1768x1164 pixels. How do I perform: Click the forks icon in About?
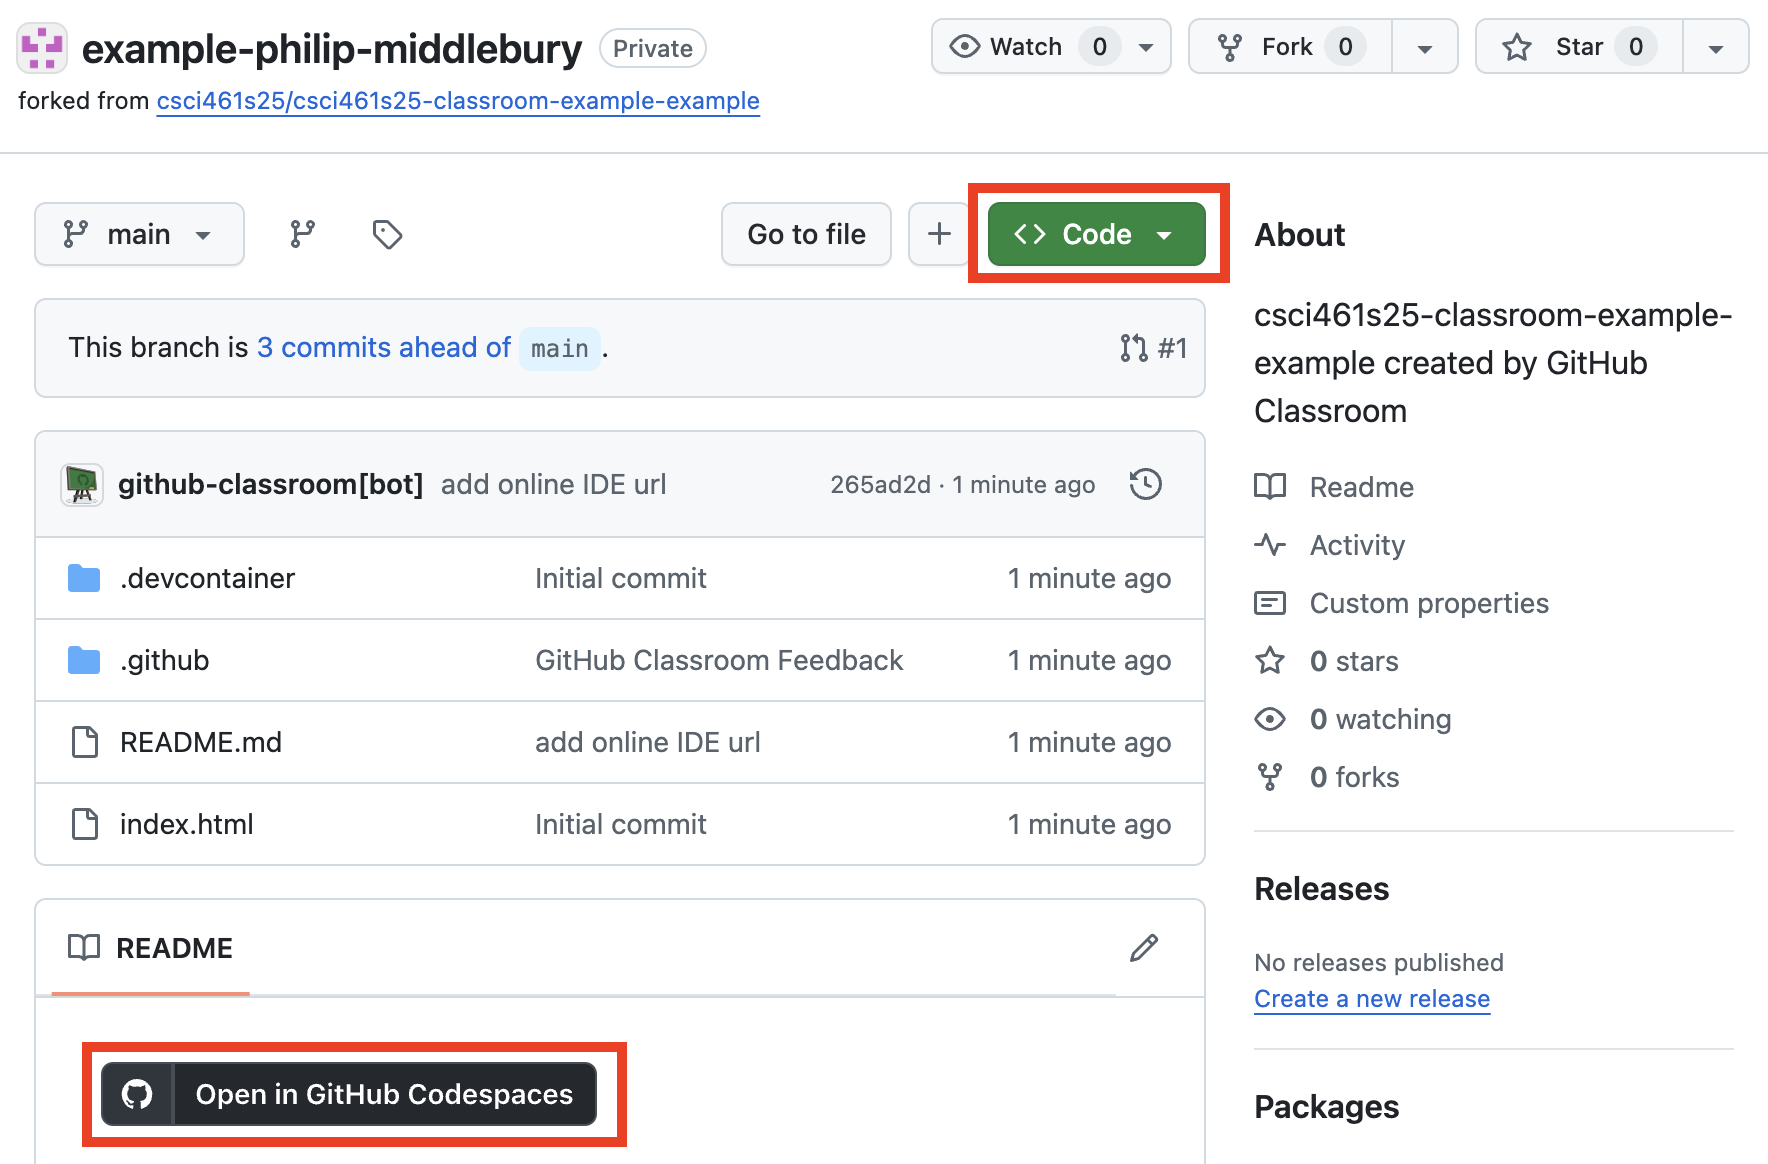pos(1270,777)
